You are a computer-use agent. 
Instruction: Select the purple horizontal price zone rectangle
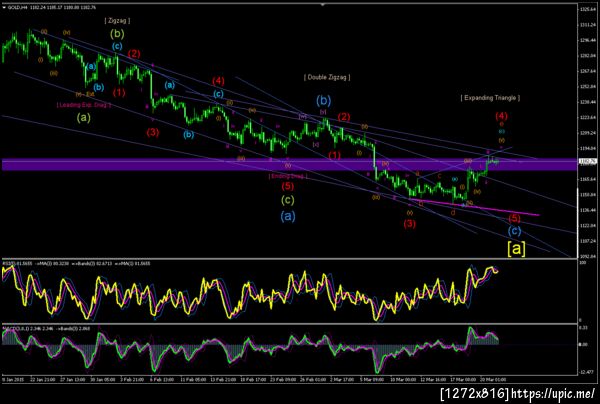pos(289,164)
